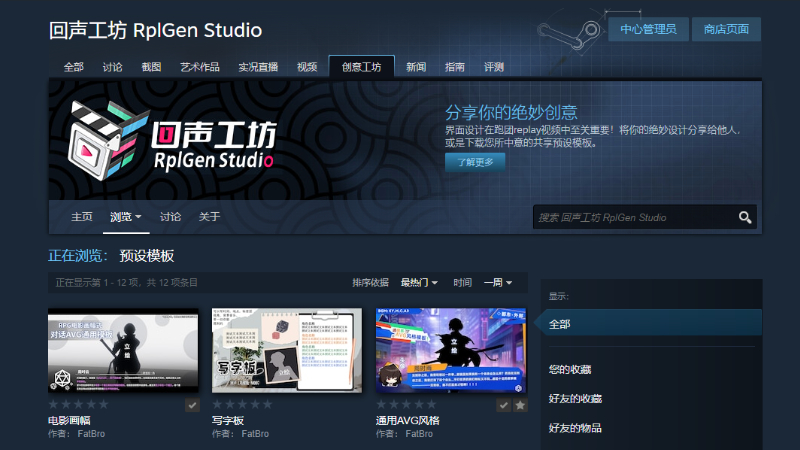Click the subscribed checkmark icon on 通用AVG风格

[x=504, y=405]
